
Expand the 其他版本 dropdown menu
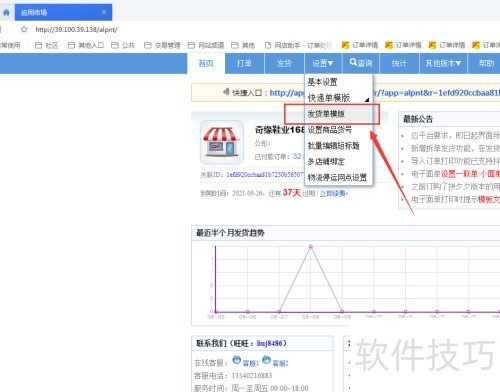point(443,63)
